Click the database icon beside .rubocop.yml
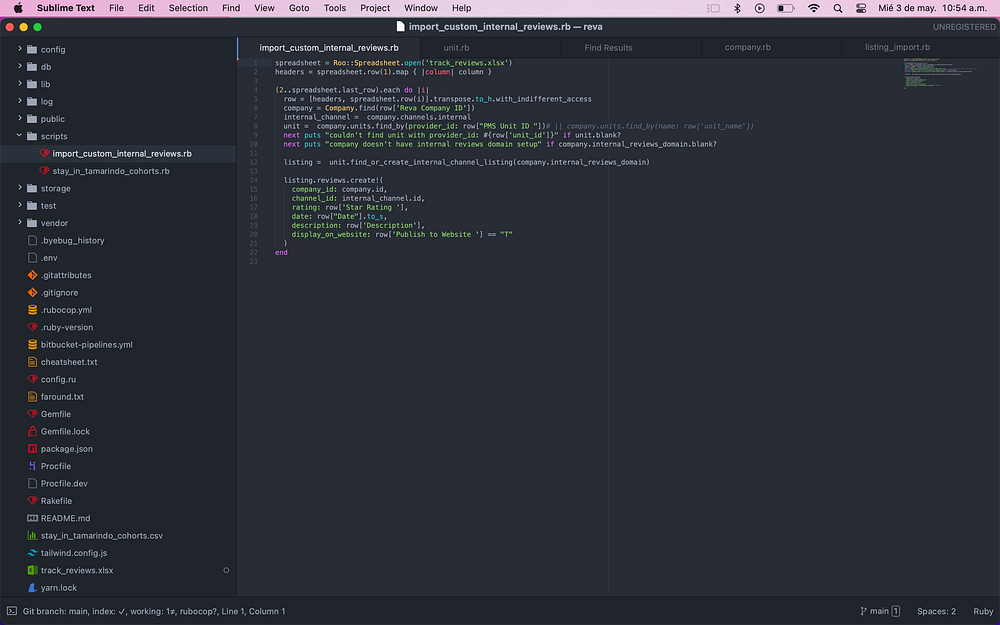Viewport: 1000px width, 625px height. 32,310
